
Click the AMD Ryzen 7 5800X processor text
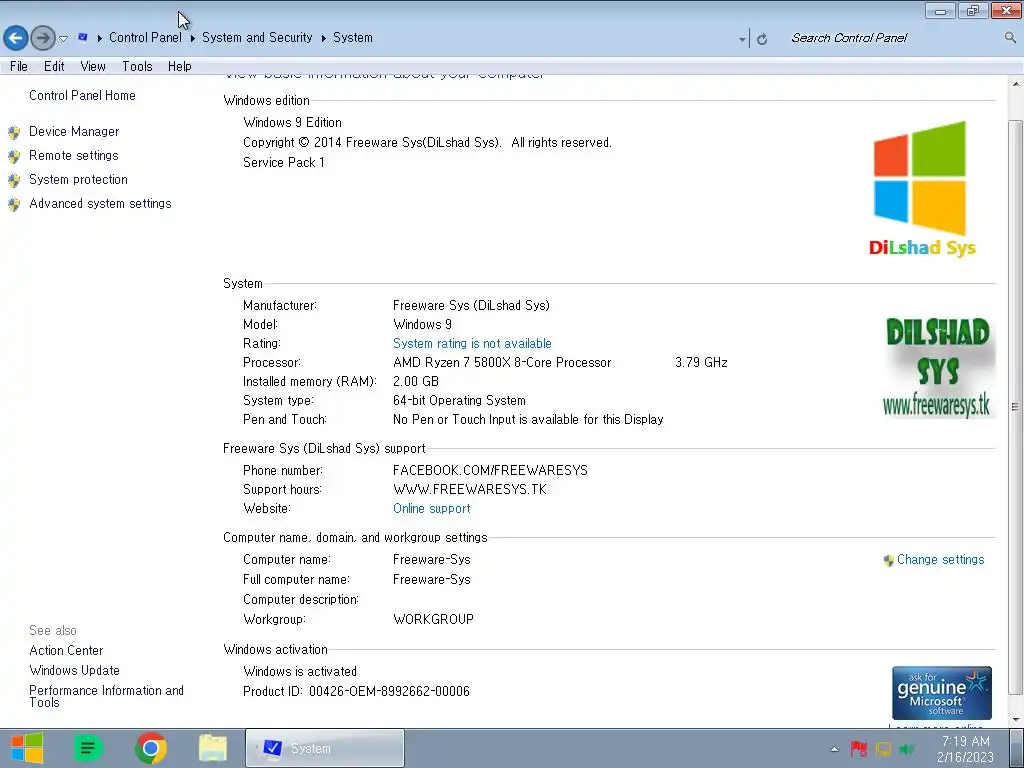pos(502,362)
